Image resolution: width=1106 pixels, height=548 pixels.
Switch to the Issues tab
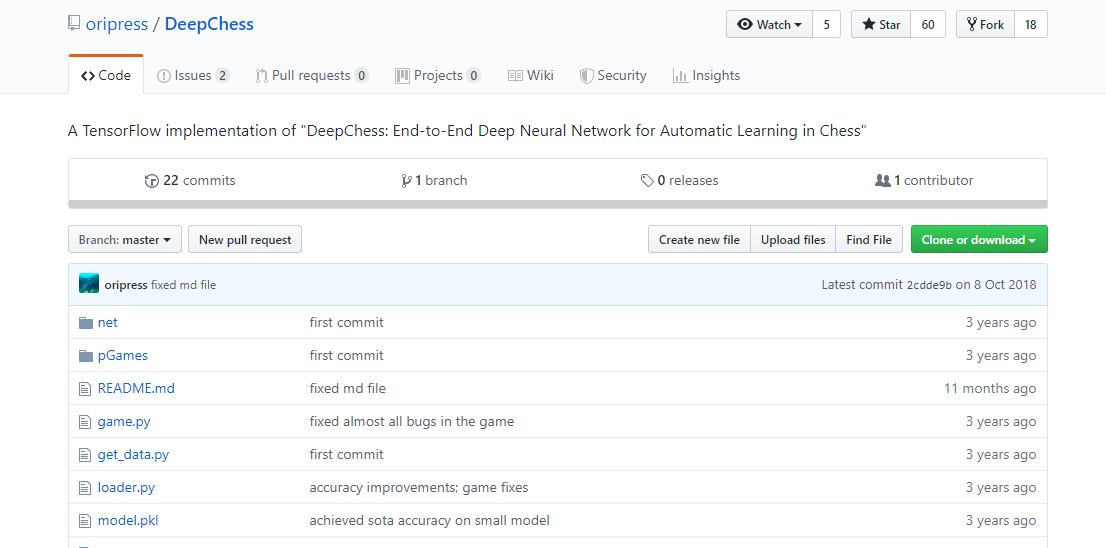click(x=193, y=75)
